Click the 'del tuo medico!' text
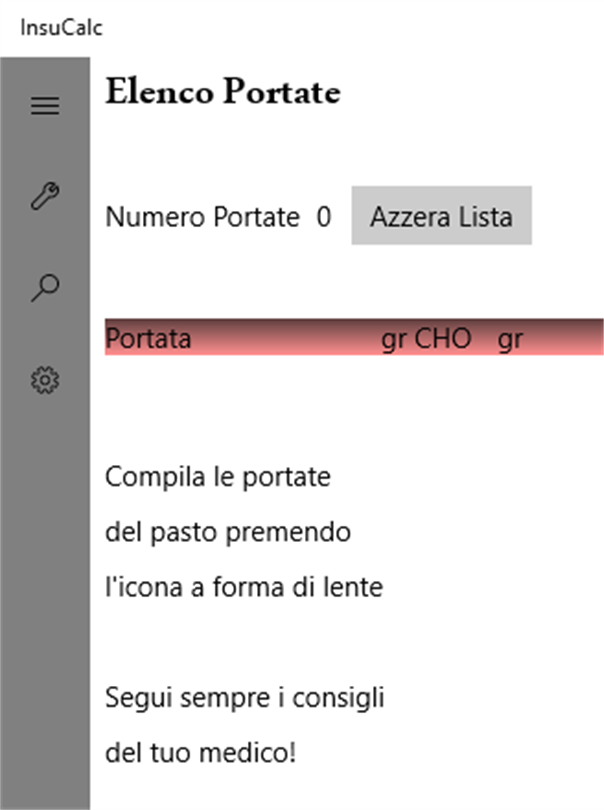This screenshot has width=604, height=810. pyautogui.click(x=200, y=752)
